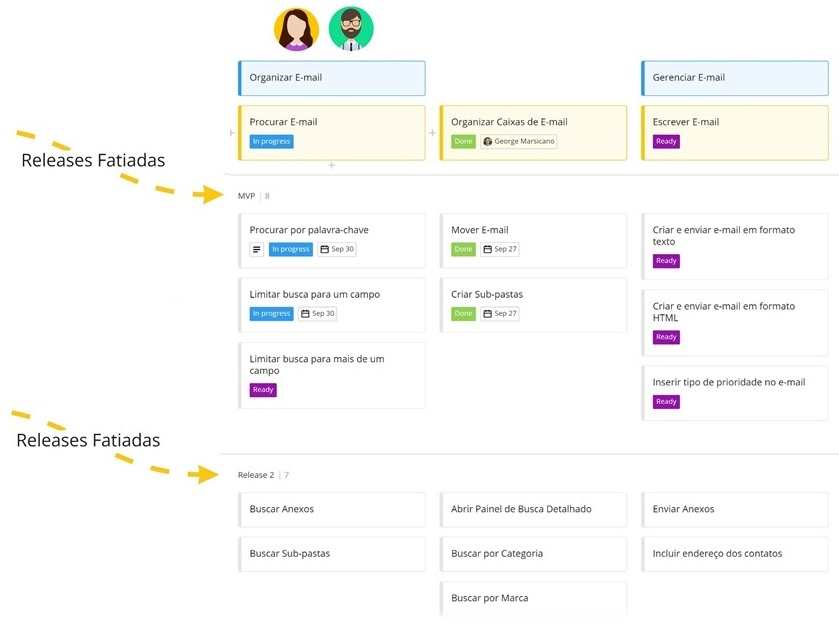
Task: Click the female user persona avatar
Action: click(297, 29)
